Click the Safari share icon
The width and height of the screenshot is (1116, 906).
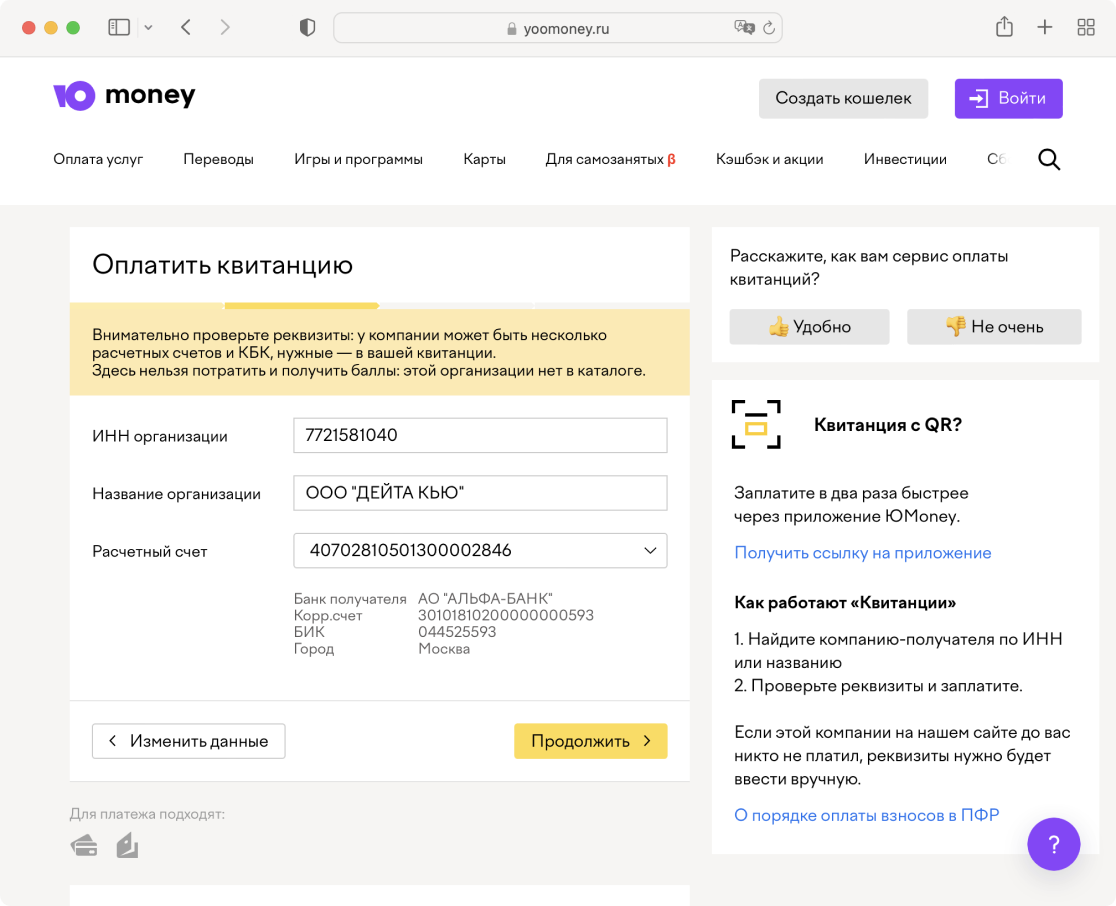tap(1004, 28)
